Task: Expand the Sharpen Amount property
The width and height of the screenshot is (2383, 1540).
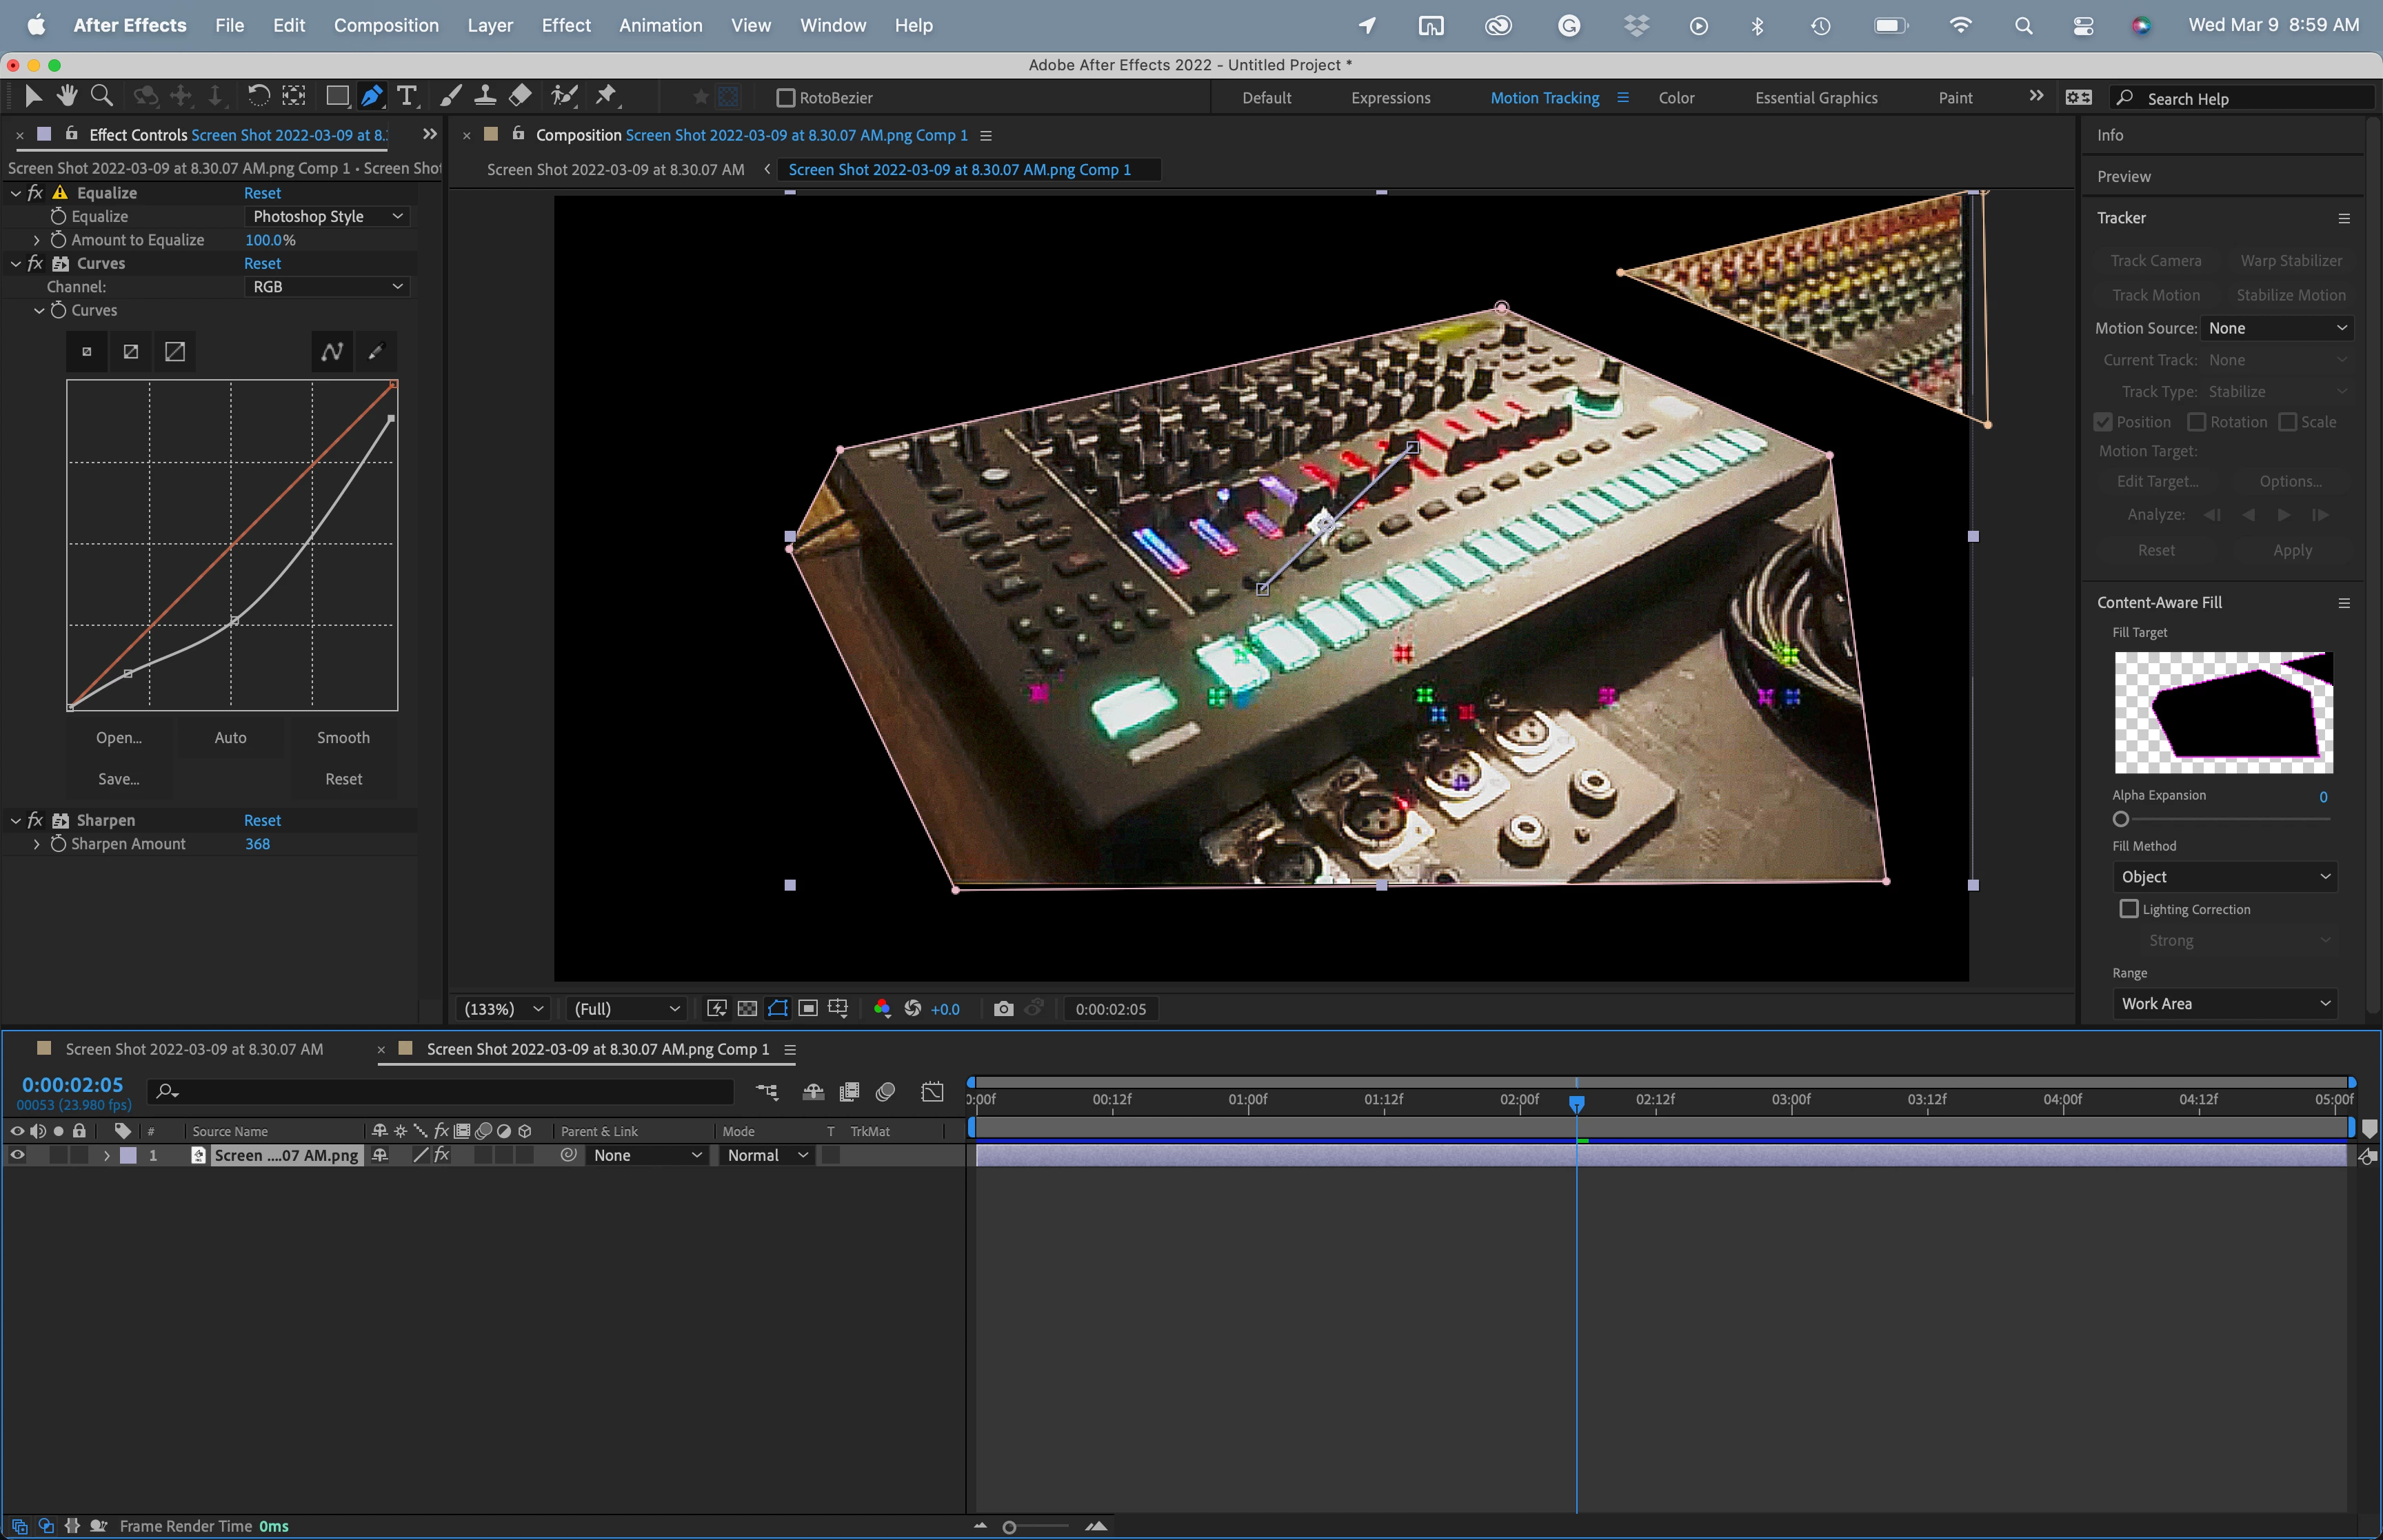Action: pos(37,844)
